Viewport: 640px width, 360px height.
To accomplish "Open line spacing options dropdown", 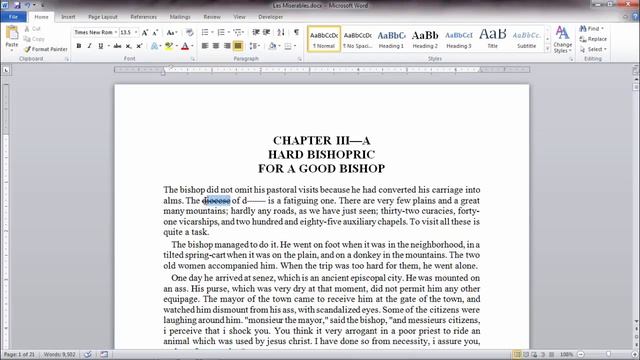I will (x=259, y=46).
